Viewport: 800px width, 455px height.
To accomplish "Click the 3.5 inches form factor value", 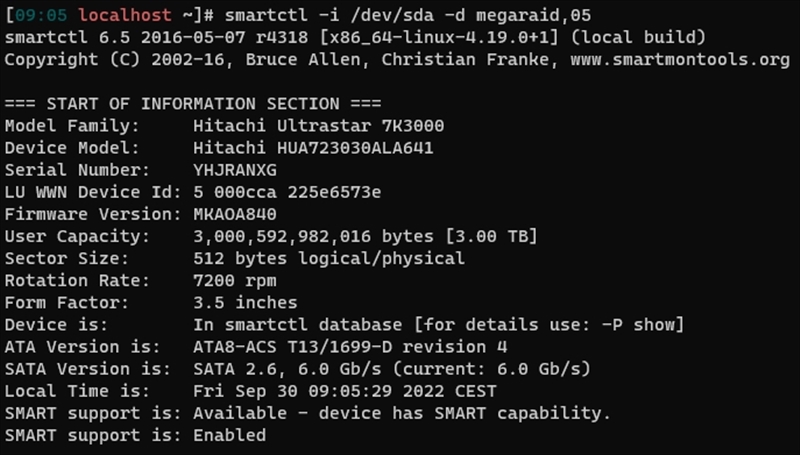I will point(245,302).
